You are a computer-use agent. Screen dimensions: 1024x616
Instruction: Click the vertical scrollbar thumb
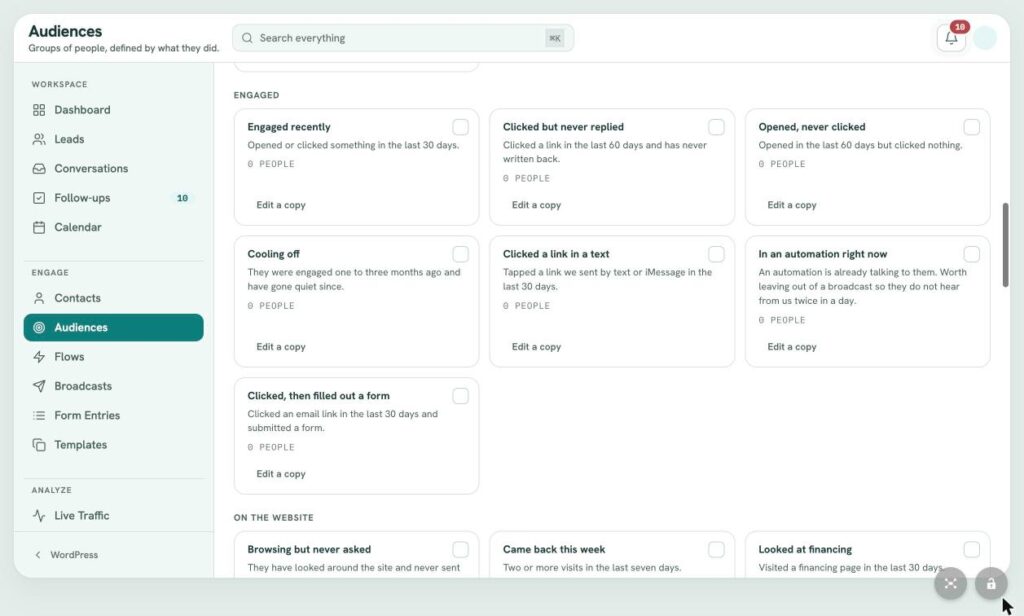(1006, 245)
